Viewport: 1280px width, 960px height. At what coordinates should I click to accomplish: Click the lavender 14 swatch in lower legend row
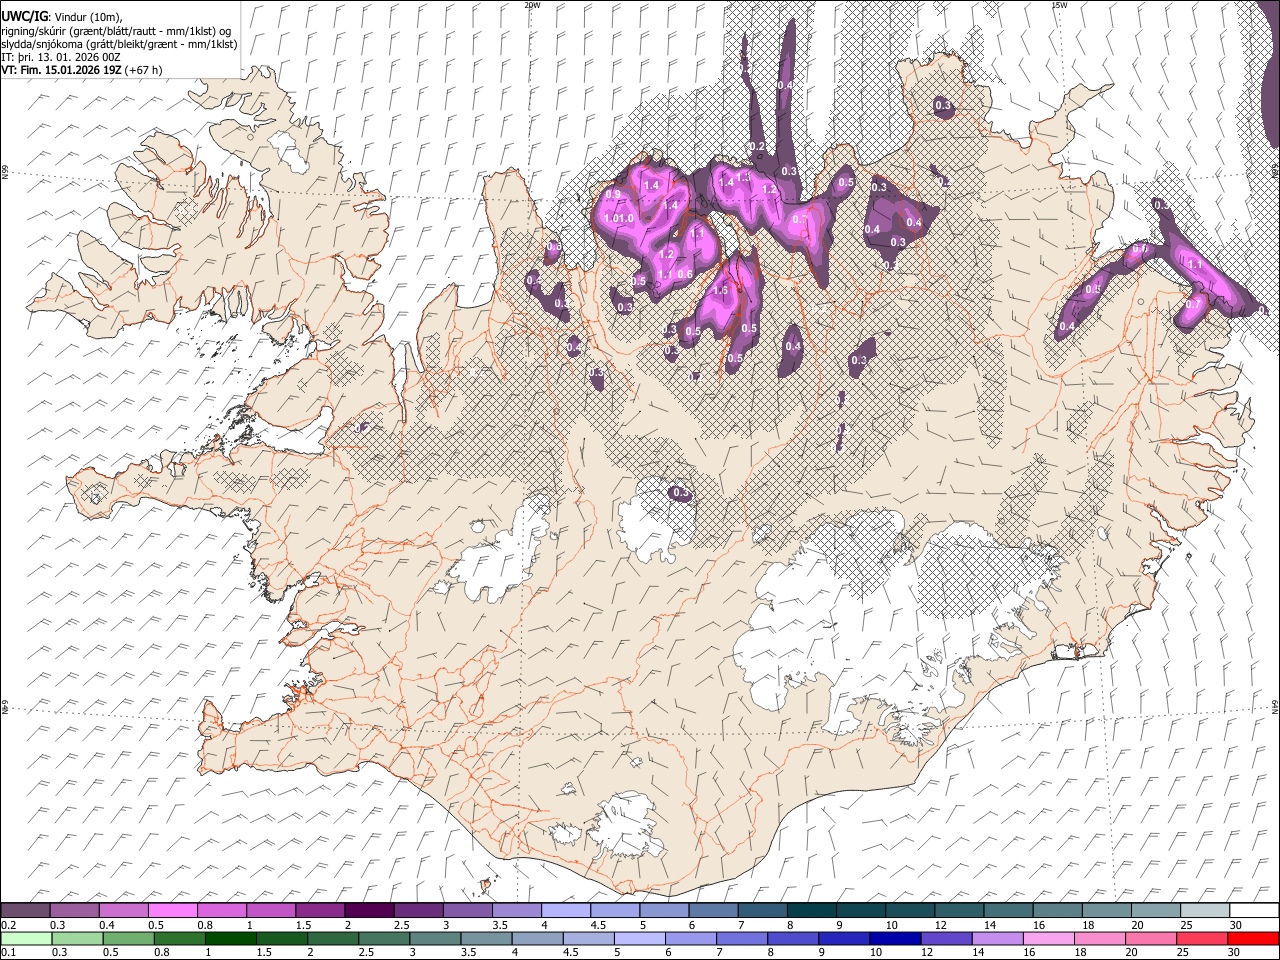point(997,938)
